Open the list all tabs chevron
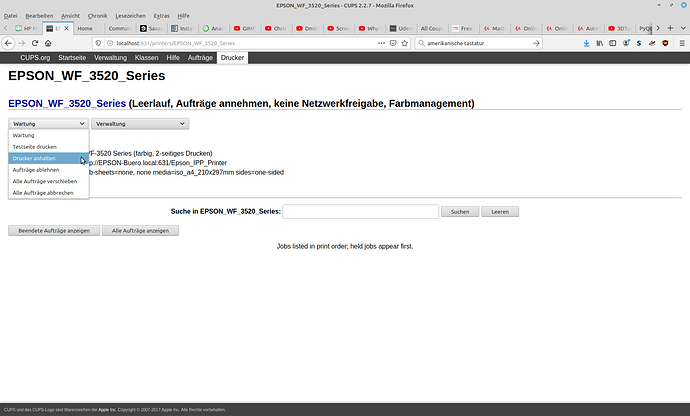The image size is (690, 416). [x=683, y=28]
